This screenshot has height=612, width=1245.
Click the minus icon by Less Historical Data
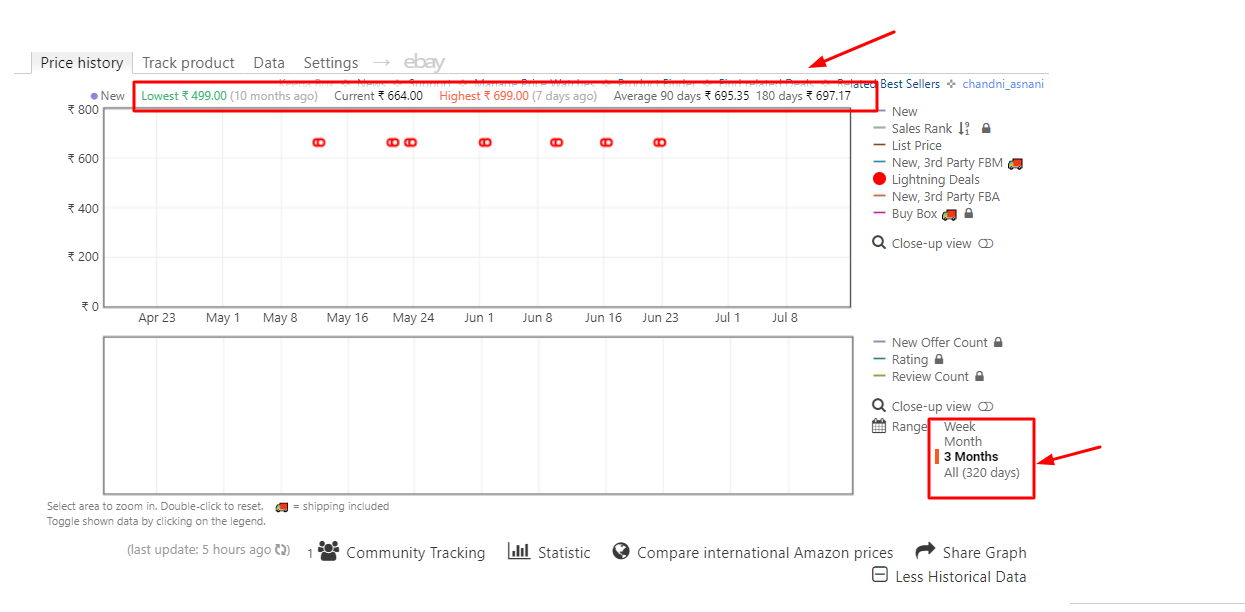click(880, 575)
